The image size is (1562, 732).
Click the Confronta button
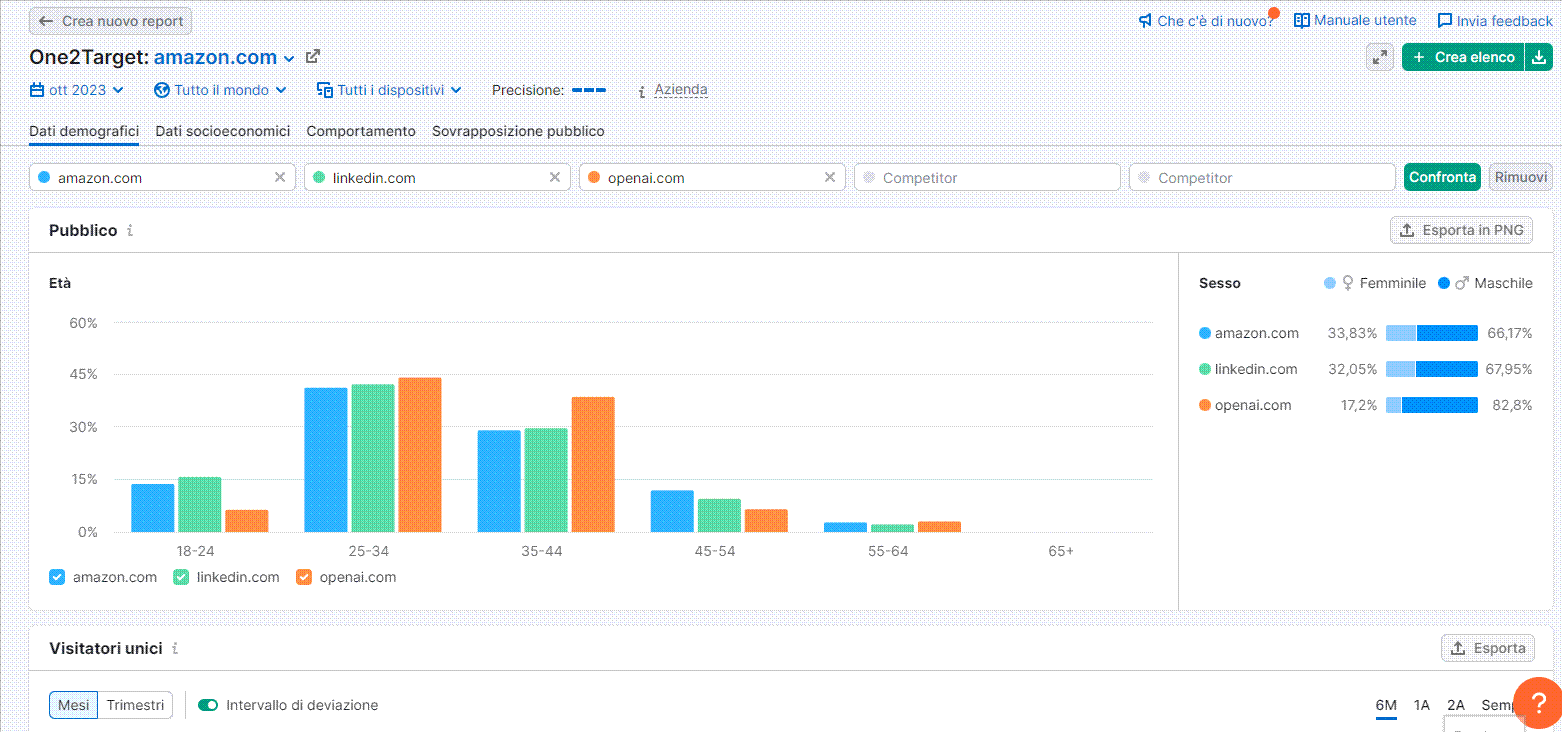pos(1442,177)
